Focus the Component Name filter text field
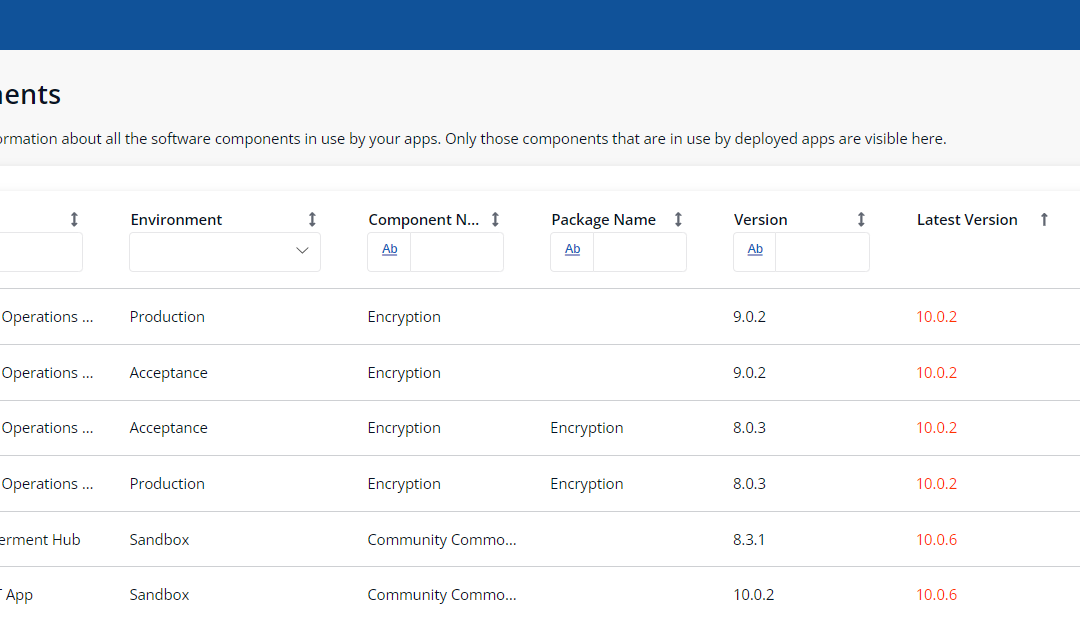Image resolution: width=1080 pixels, height=620 pixels. (x=457, y=251)
